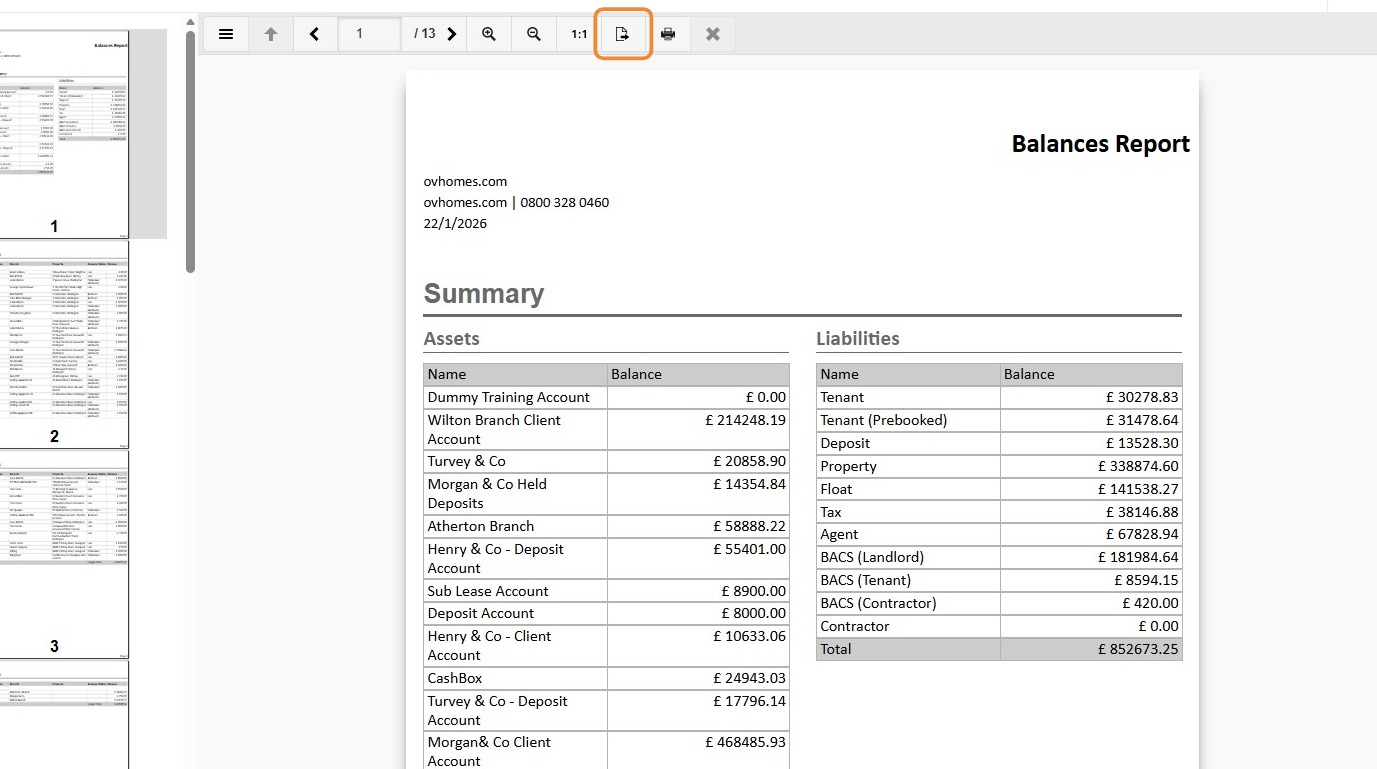Click the scroll-up arrow above the thumbnail scrollbar

click(190, 22)
